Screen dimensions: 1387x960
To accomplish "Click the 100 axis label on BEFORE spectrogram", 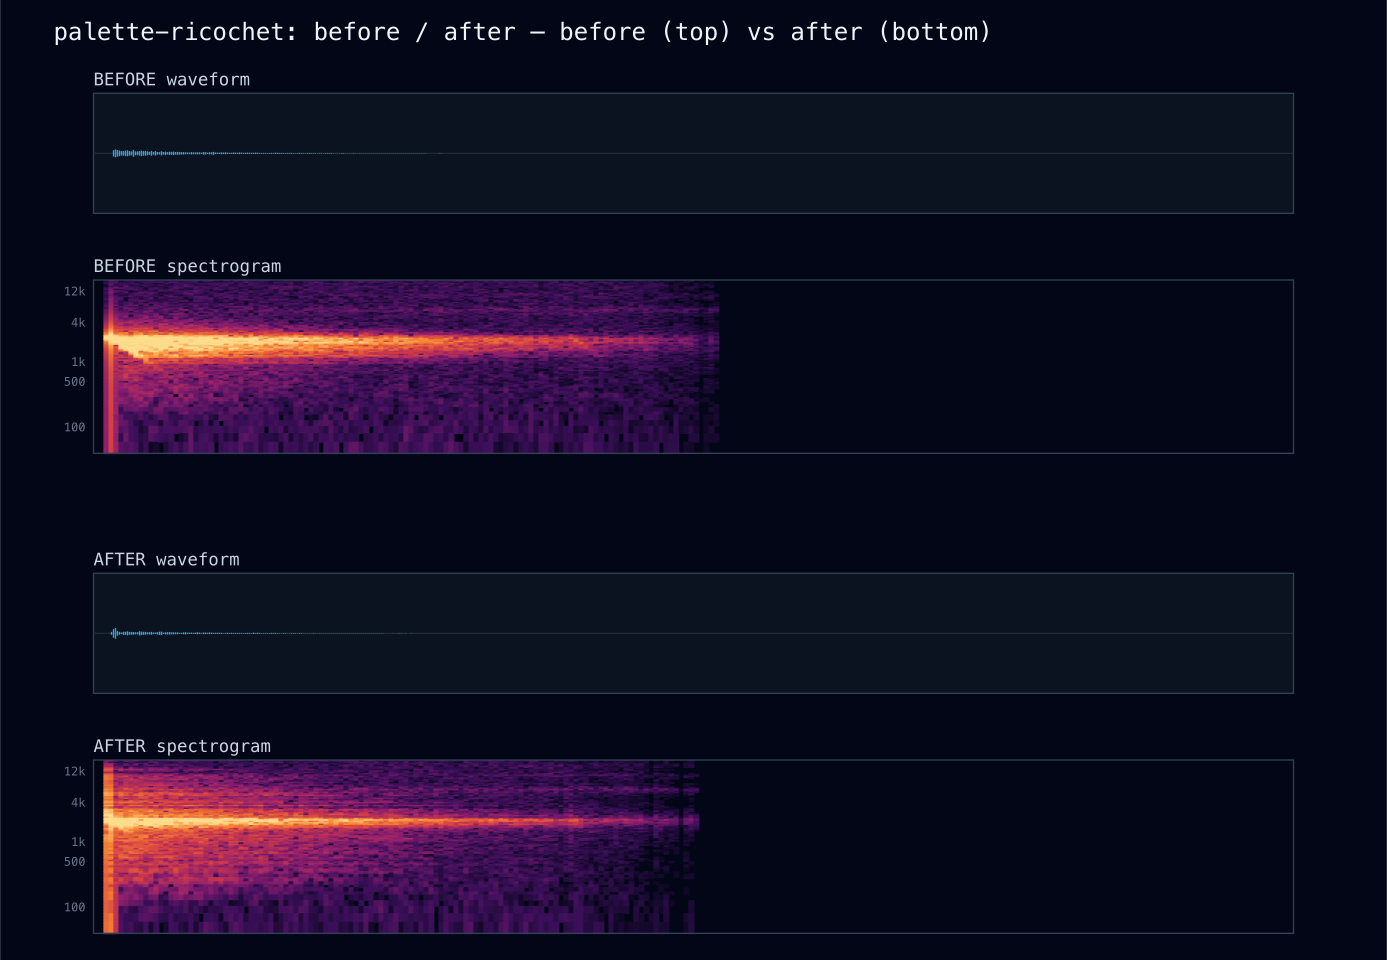I will (75, 427).
